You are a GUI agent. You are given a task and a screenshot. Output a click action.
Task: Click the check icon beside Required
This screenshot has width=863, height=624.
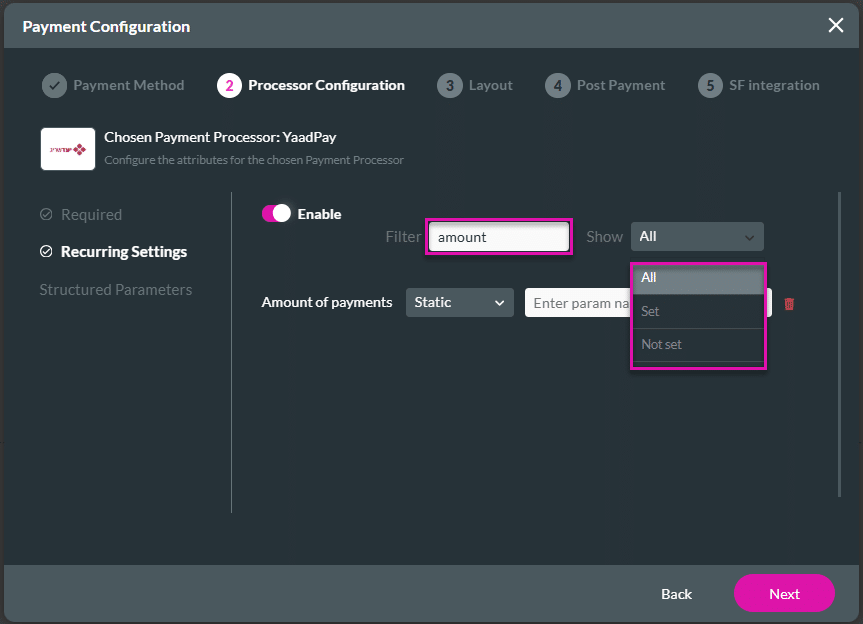point(46,215)
